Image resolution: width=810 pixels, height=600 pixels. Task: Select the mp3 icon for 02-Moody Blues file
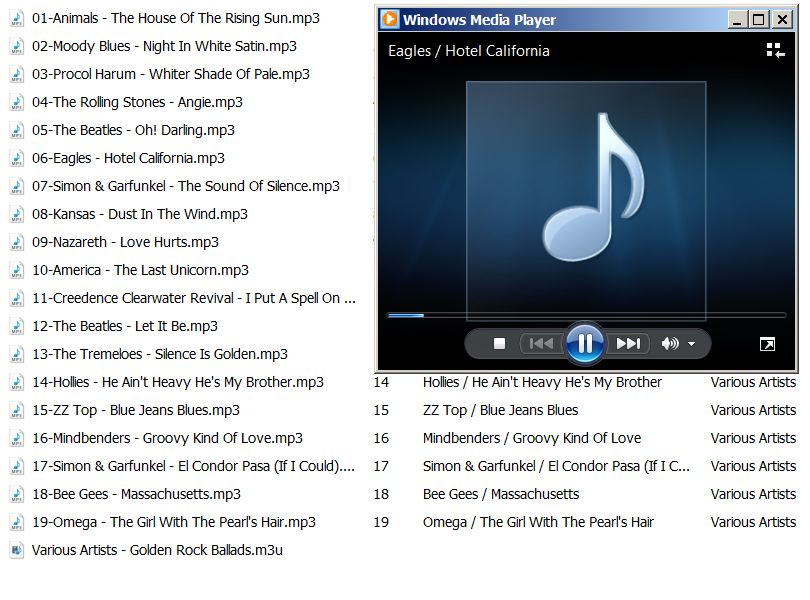17,46
